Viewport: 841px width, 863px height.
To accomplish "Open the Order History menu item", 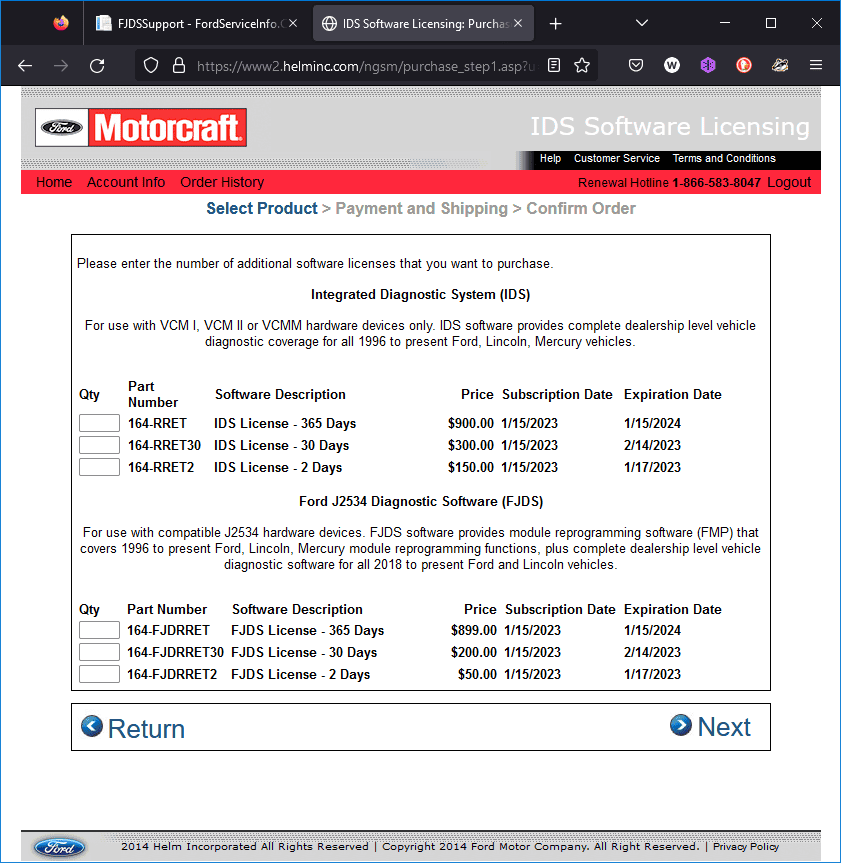I will (222, 182).
